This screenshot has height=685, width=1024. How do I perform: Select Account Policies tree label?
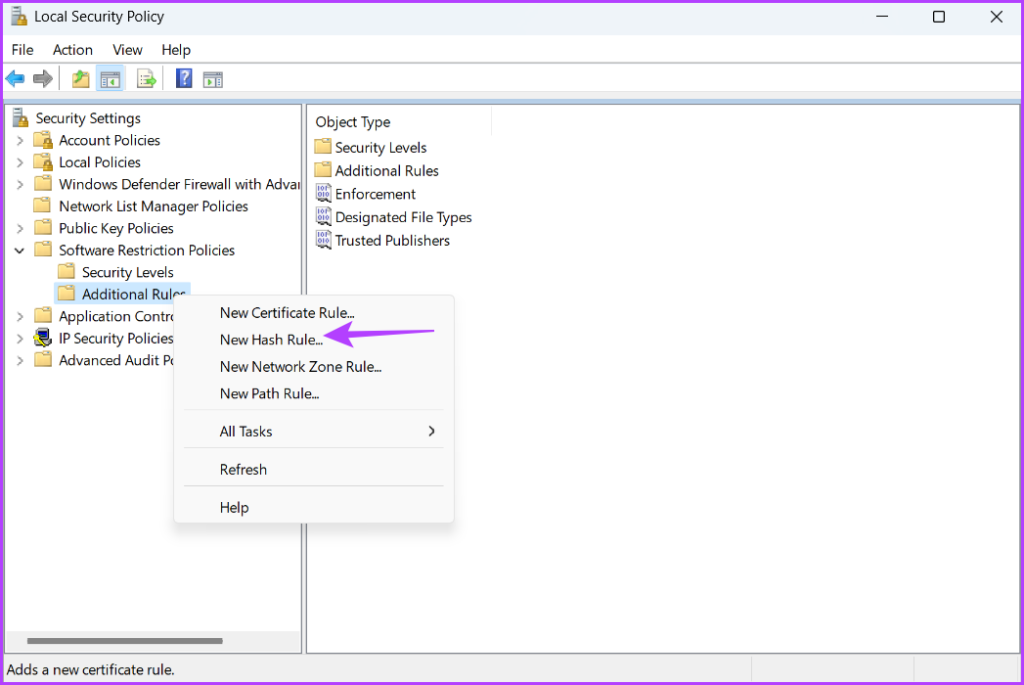(109, 140)
